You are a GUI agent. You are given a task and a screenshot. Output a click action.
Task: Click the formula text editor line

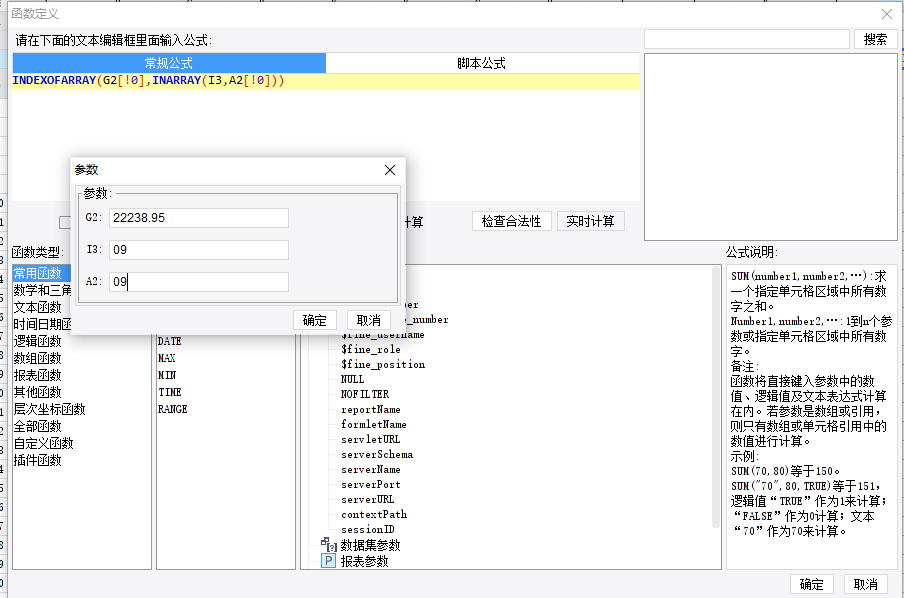(326, 81)
